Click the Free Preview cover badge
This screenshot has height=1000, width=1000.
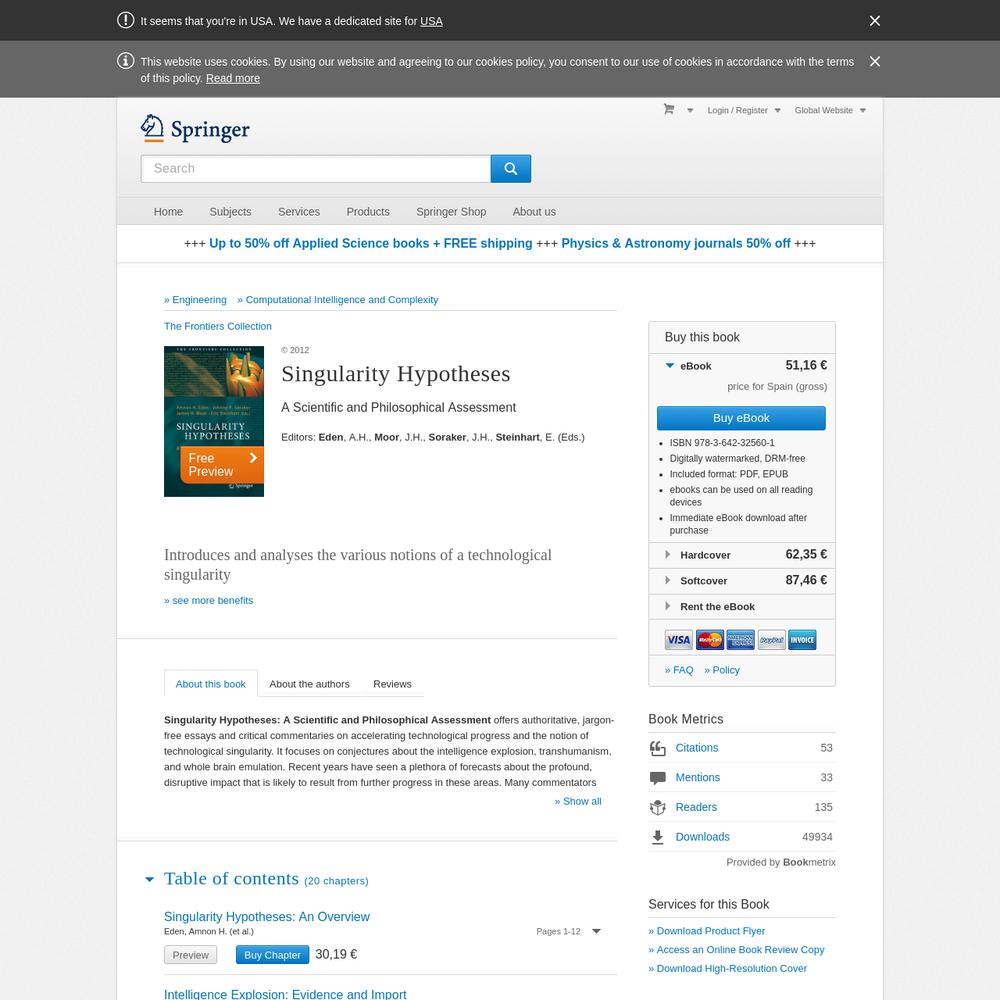(222, 465)
